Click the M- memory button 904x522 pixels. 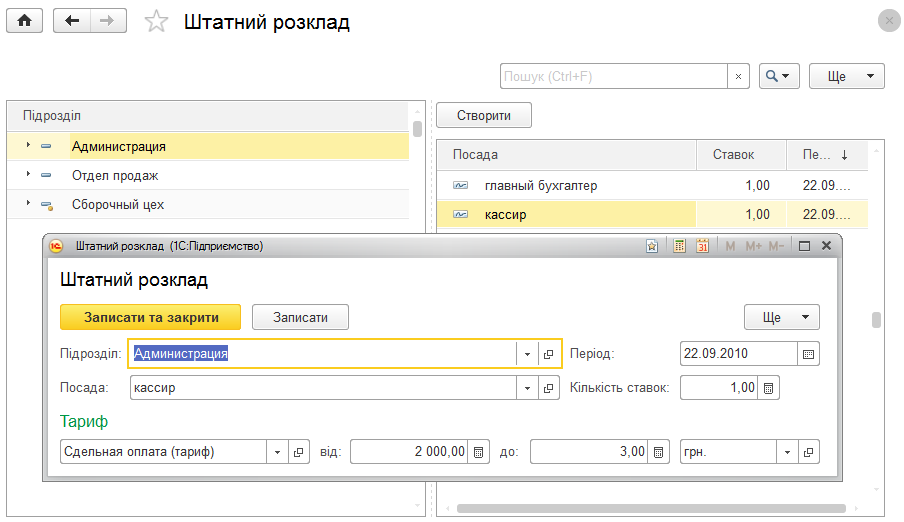click(x=776, y=246)
